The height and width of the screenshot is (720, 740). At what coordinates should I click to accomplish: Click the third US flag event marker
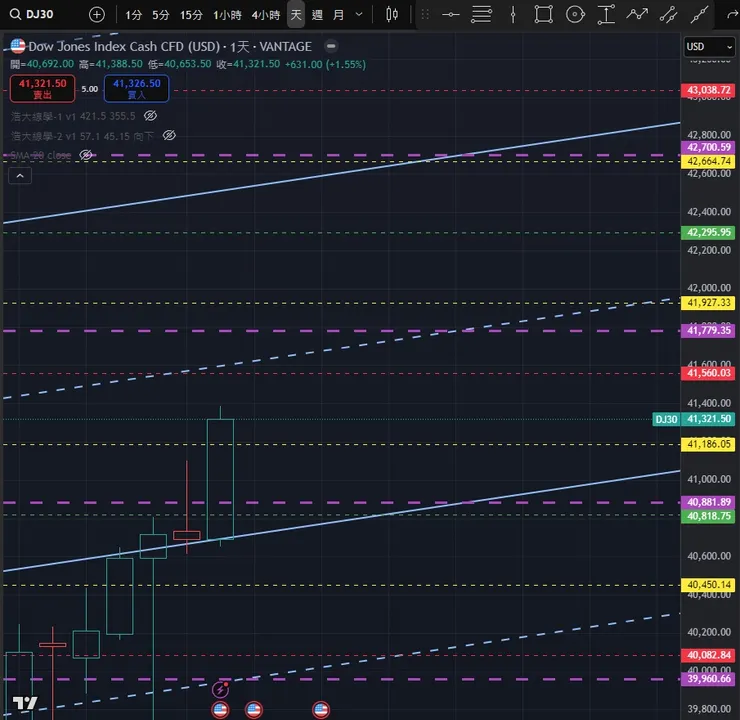tap(321, 710)
